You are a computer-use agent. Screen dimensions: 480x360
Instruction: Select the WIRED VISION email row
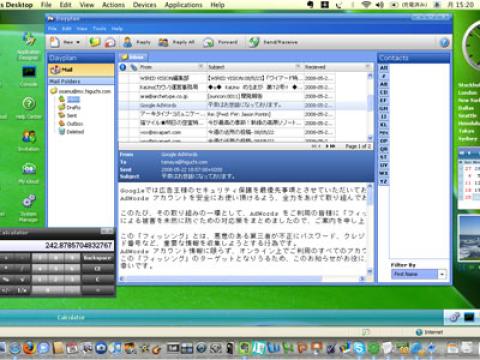pyautogui.click(x=227, y=78)
